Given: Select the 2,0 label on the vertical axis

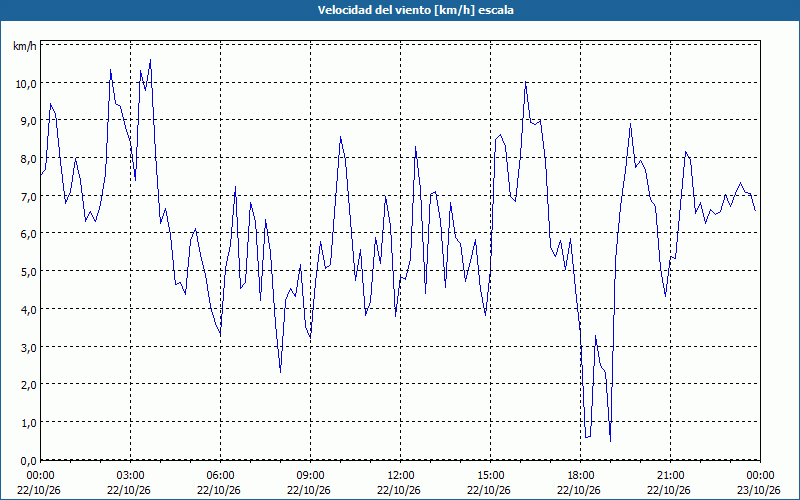Looking at the screenshot, I should 28,385.
